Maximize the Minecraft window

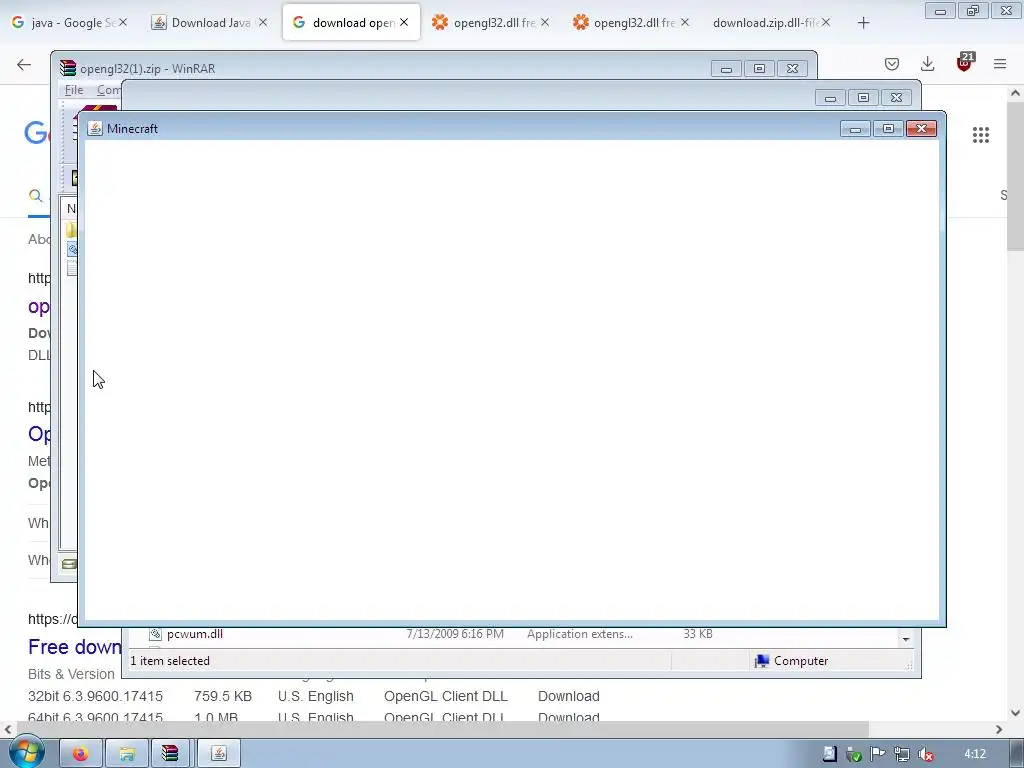888,129
